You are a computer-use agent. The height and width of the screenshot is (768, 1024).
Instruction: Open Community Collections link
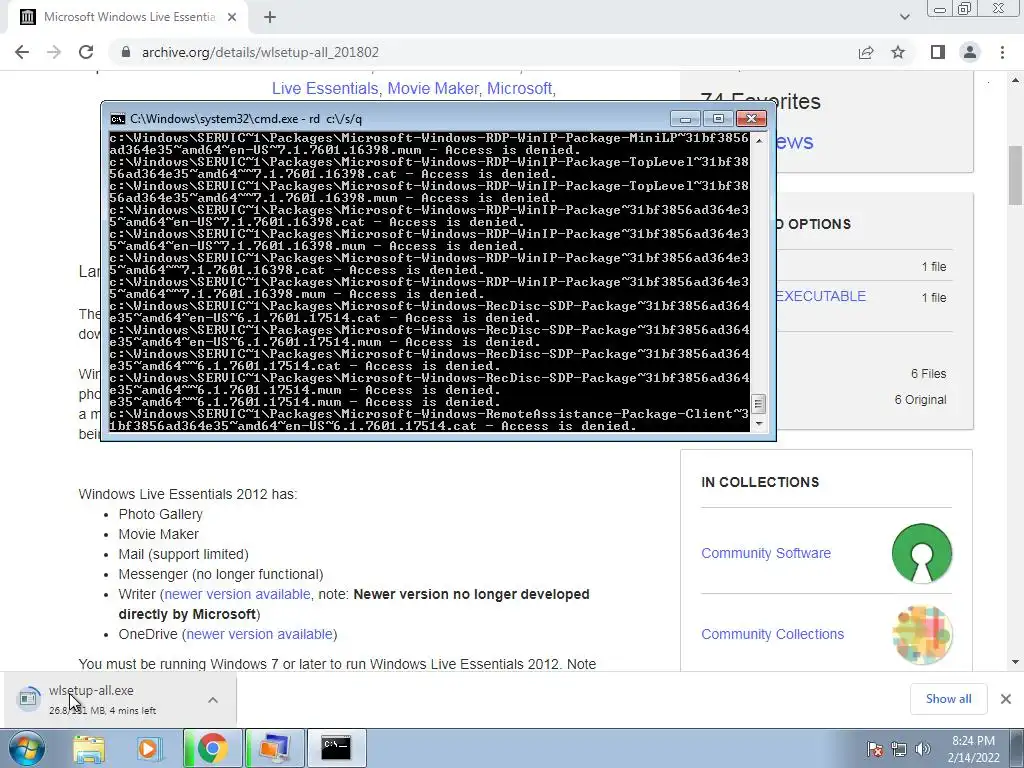[773, 634]
